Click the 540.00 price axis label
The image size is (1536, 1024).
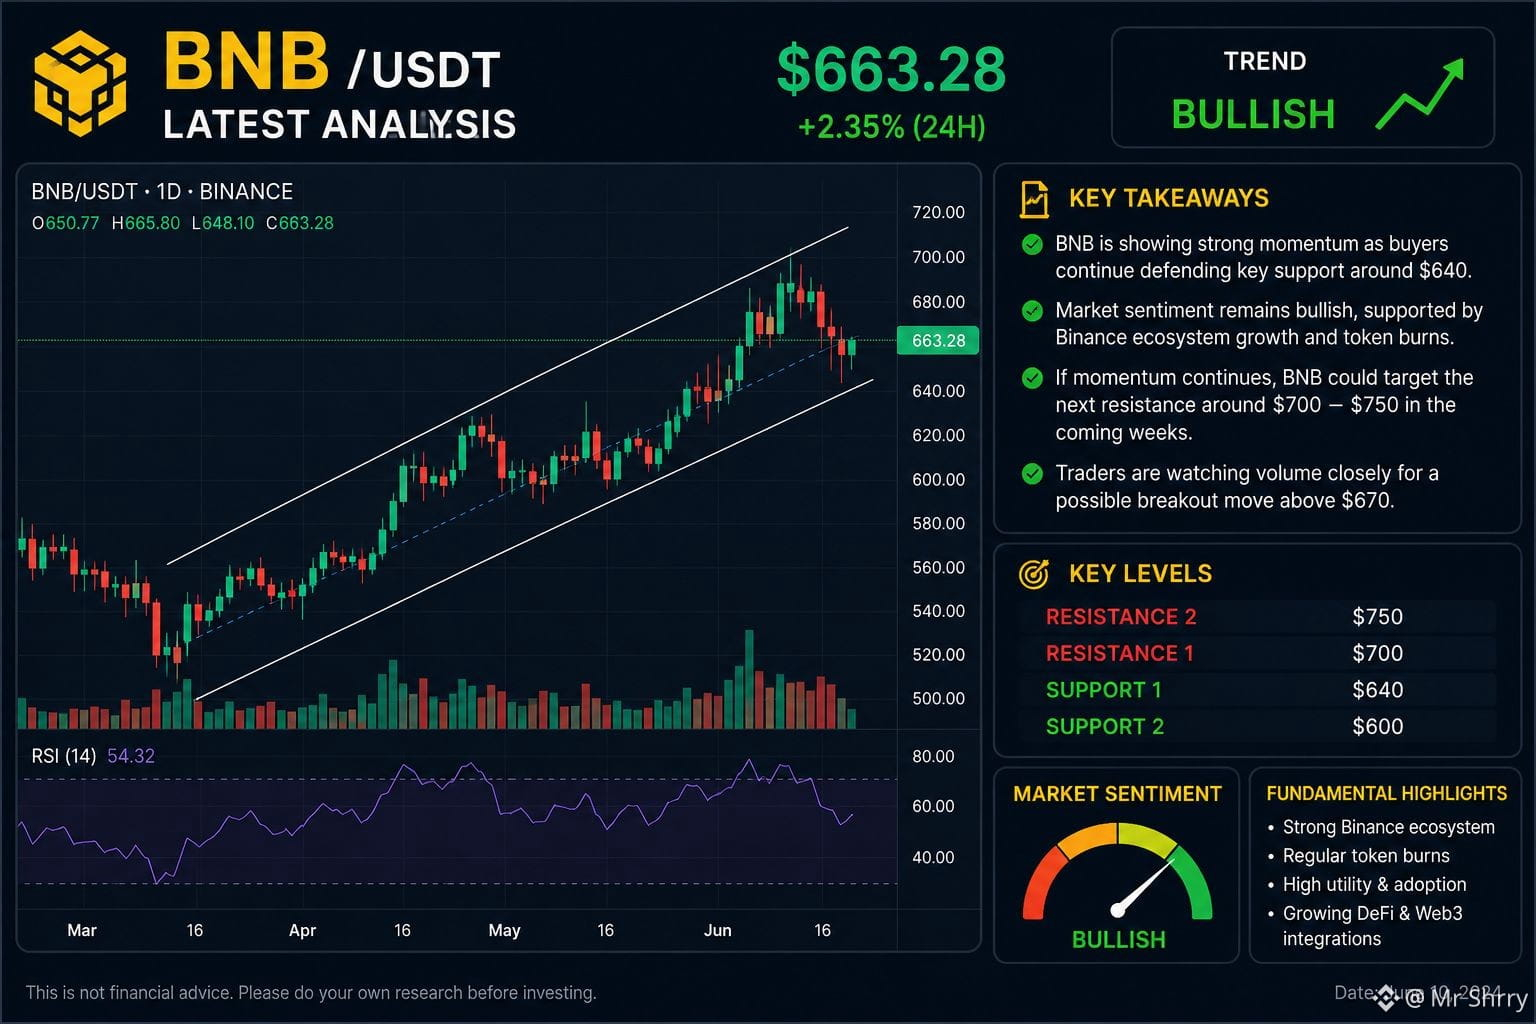pos(938,611)
